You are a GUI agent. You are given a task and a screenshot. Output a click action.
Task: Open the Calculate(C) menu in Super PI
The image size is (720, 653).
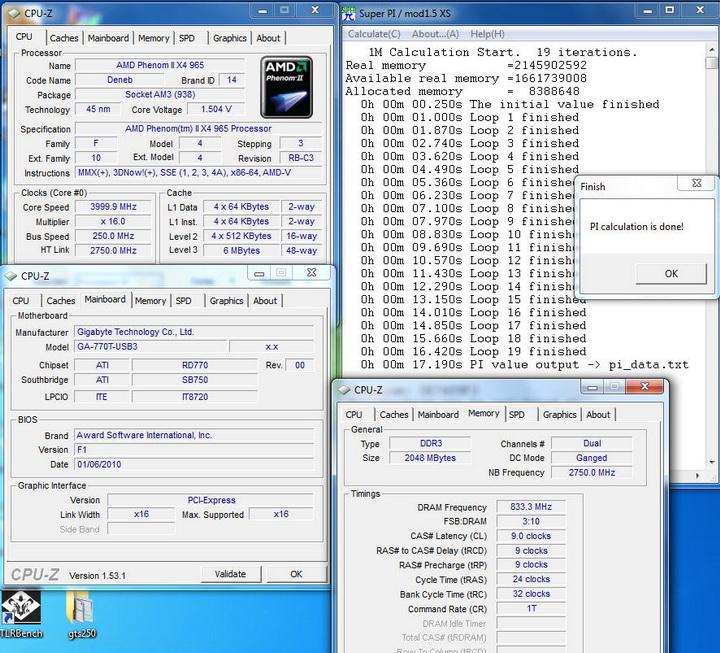(374, 34)
